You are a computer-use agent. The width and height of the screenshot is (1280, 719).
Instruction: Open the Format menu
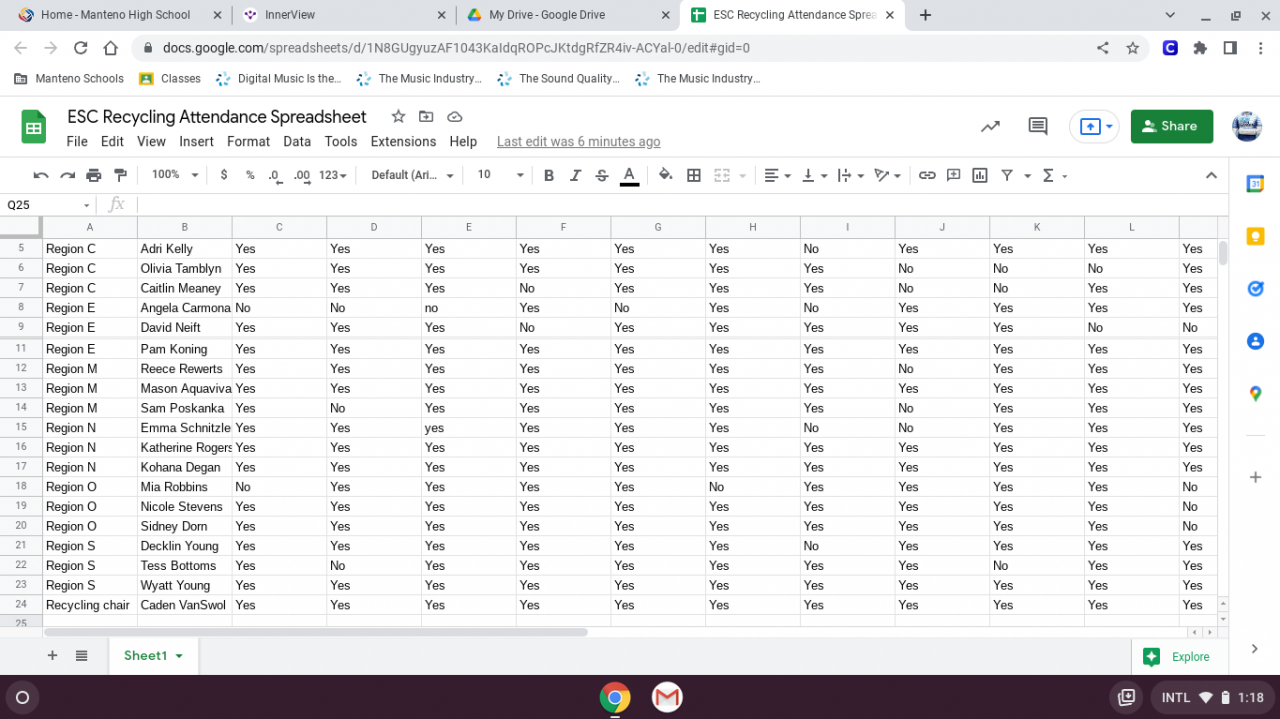coord(248,142)
